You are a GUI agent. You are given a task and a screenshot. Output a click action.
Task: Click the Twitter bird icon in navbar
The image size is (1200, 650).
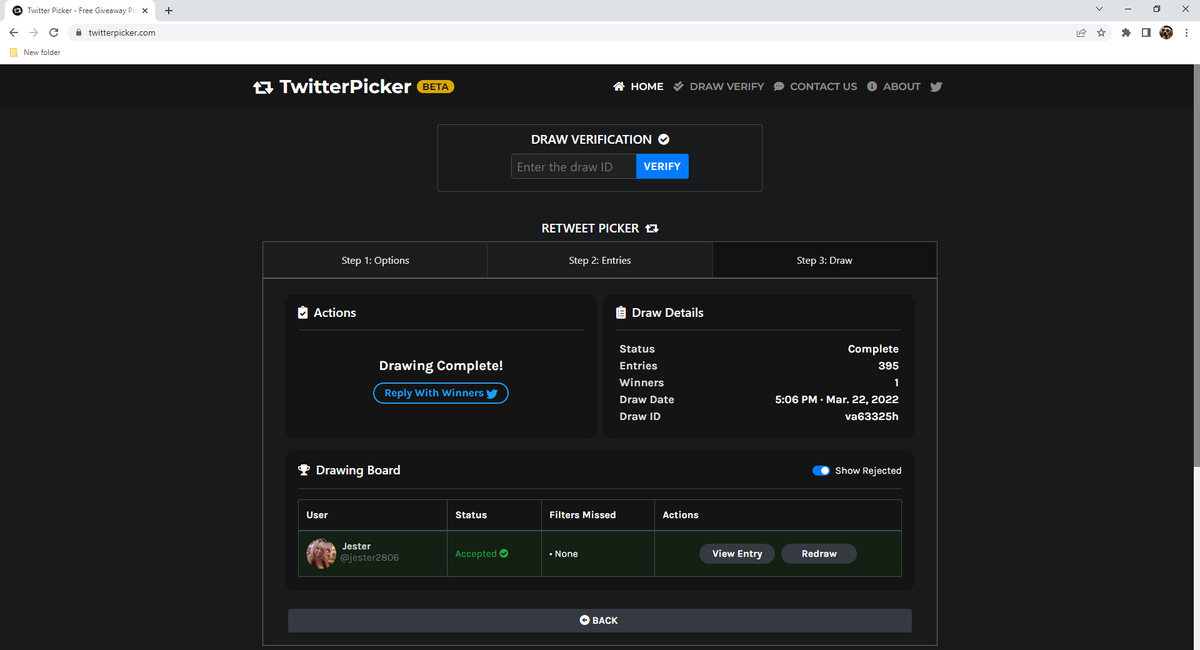936,87
